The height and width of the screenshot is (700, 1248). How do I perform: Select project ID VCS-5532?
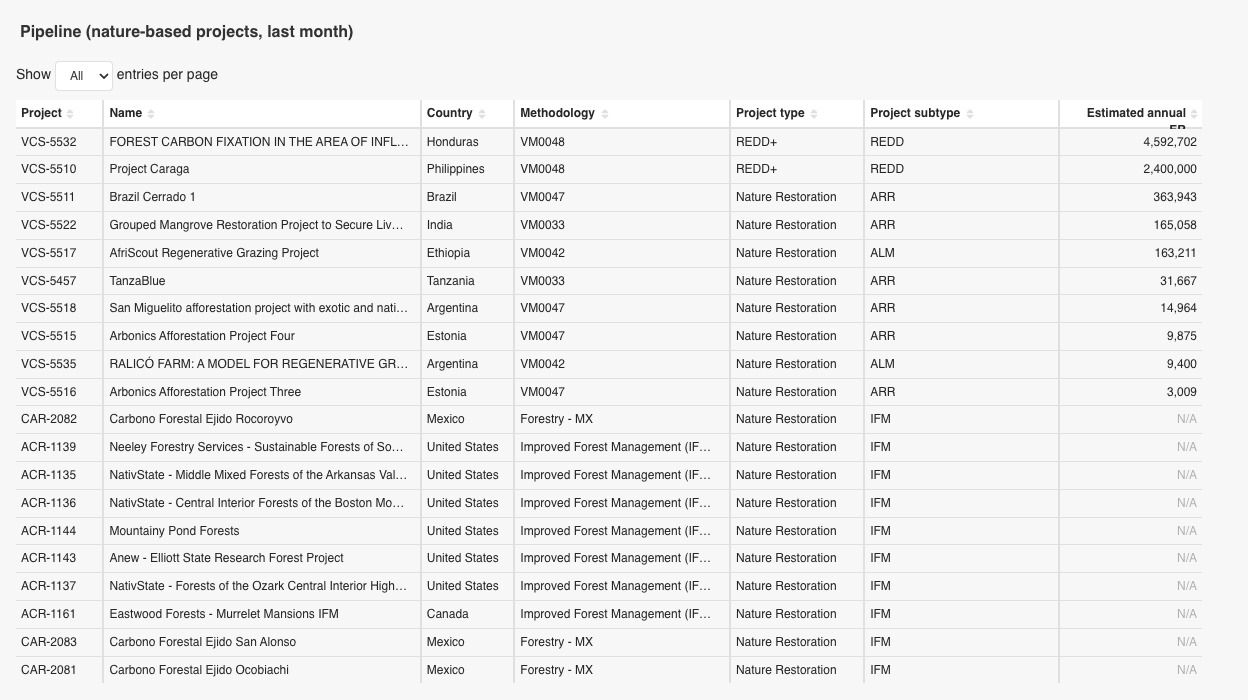click(48, 142)
